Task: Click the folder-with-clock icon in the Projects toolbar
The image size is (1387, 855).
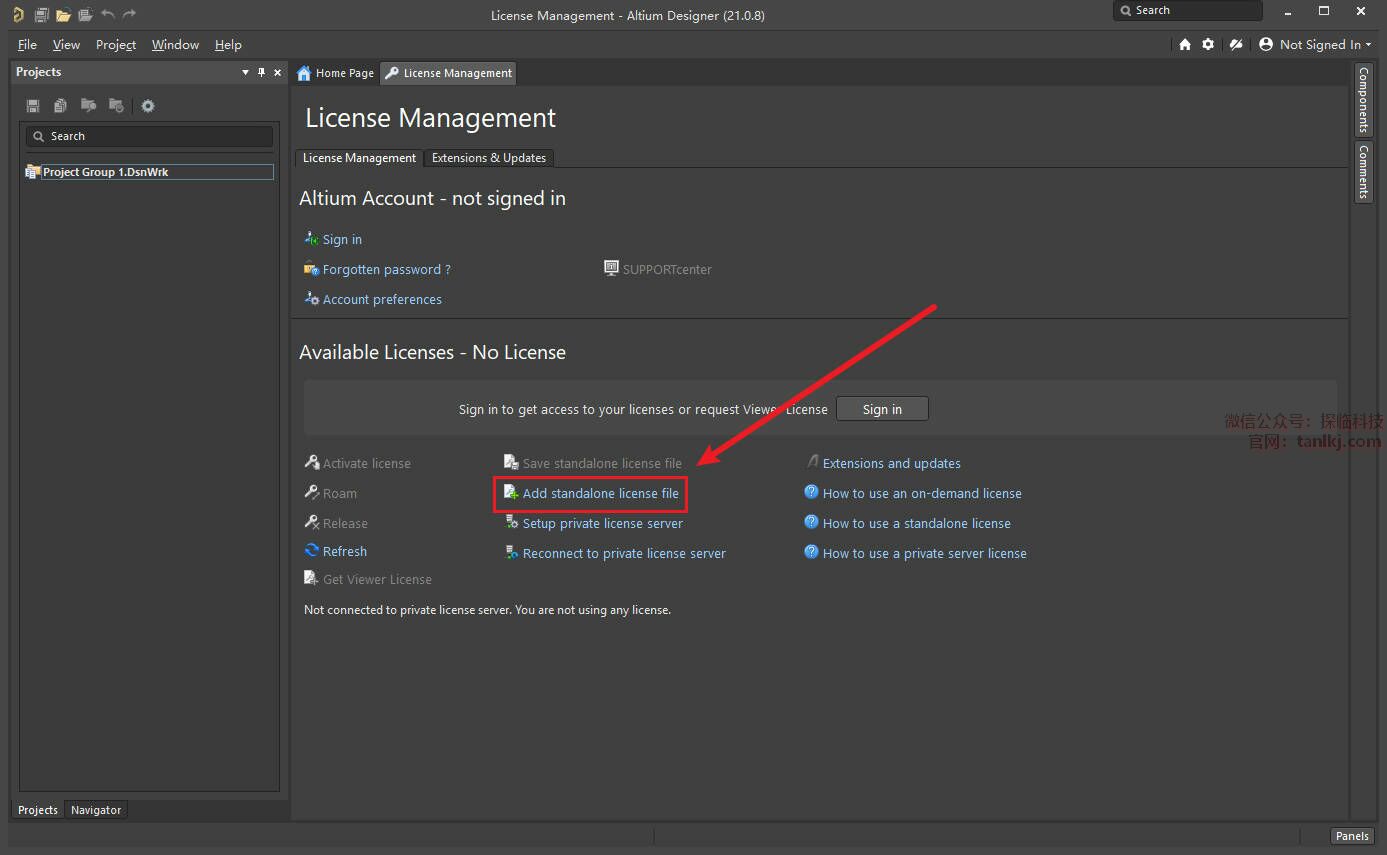Action: pos(116,105)
